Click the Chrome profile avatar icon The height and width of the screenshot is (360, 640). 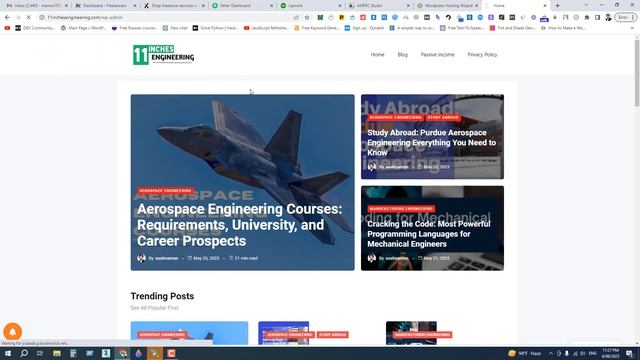[608, 18]
